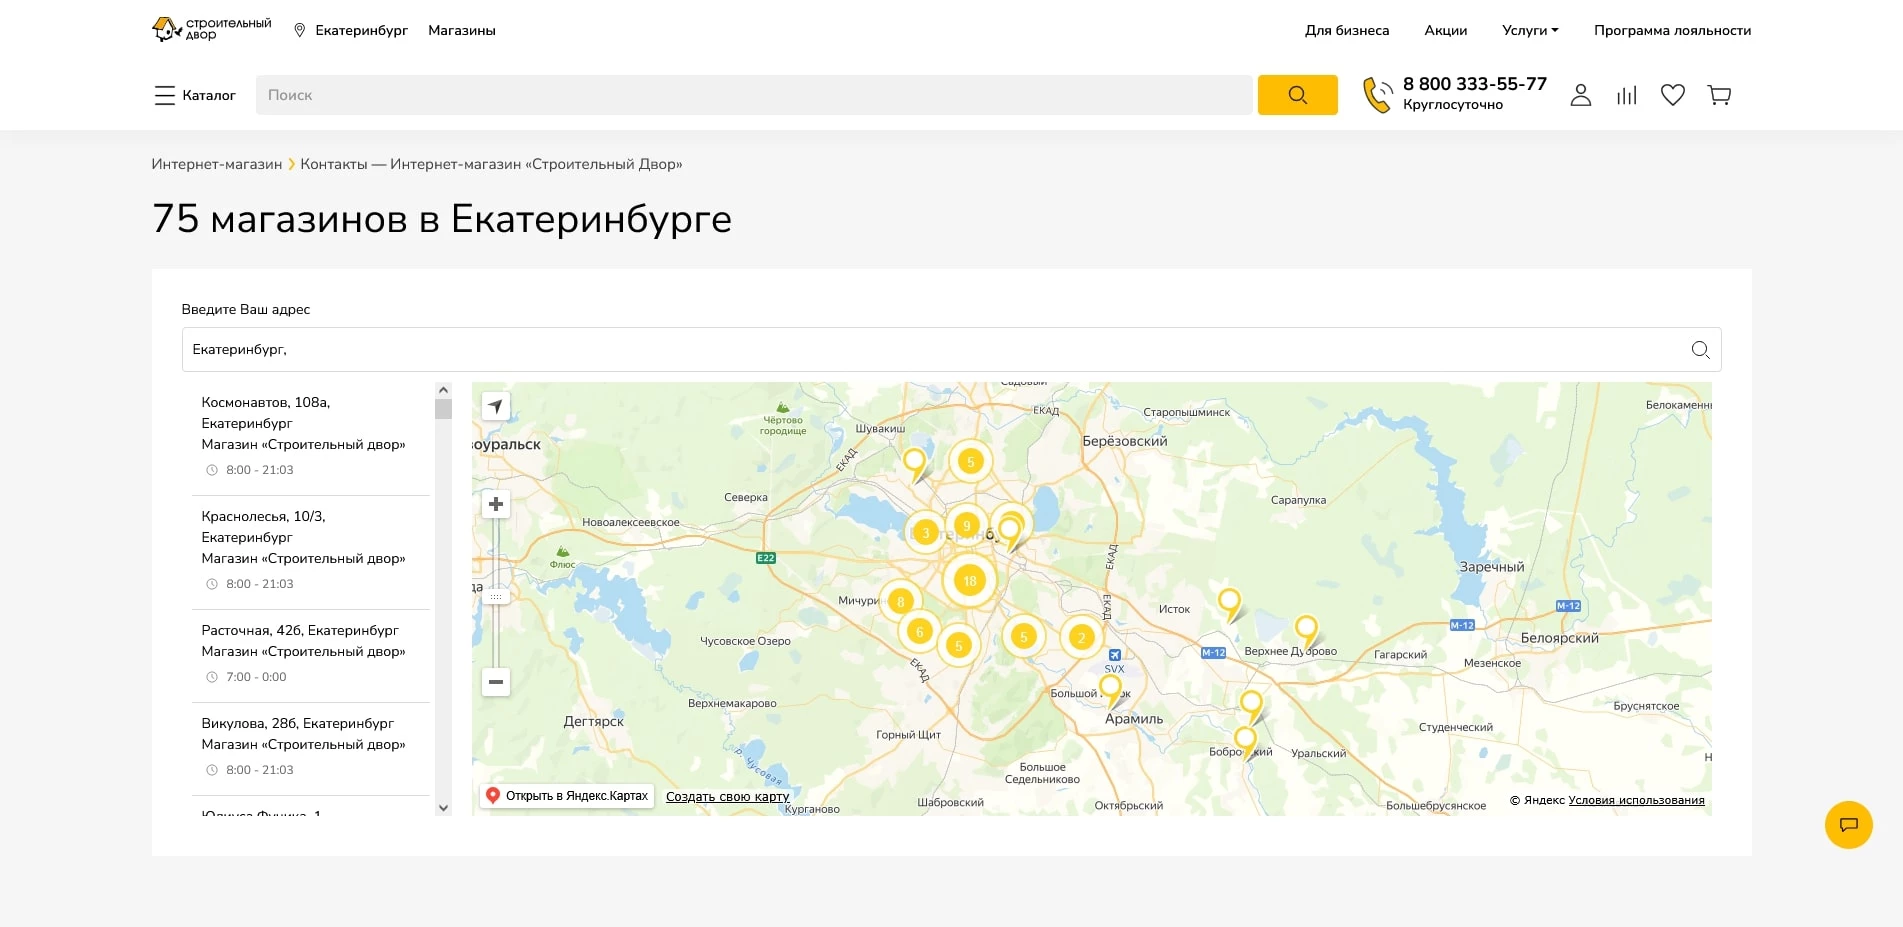Viewport: 1903px width, 927px height.
Task: Expand the Услуги dropdown
Action: pyautogui.click(x=1527, y=30)
